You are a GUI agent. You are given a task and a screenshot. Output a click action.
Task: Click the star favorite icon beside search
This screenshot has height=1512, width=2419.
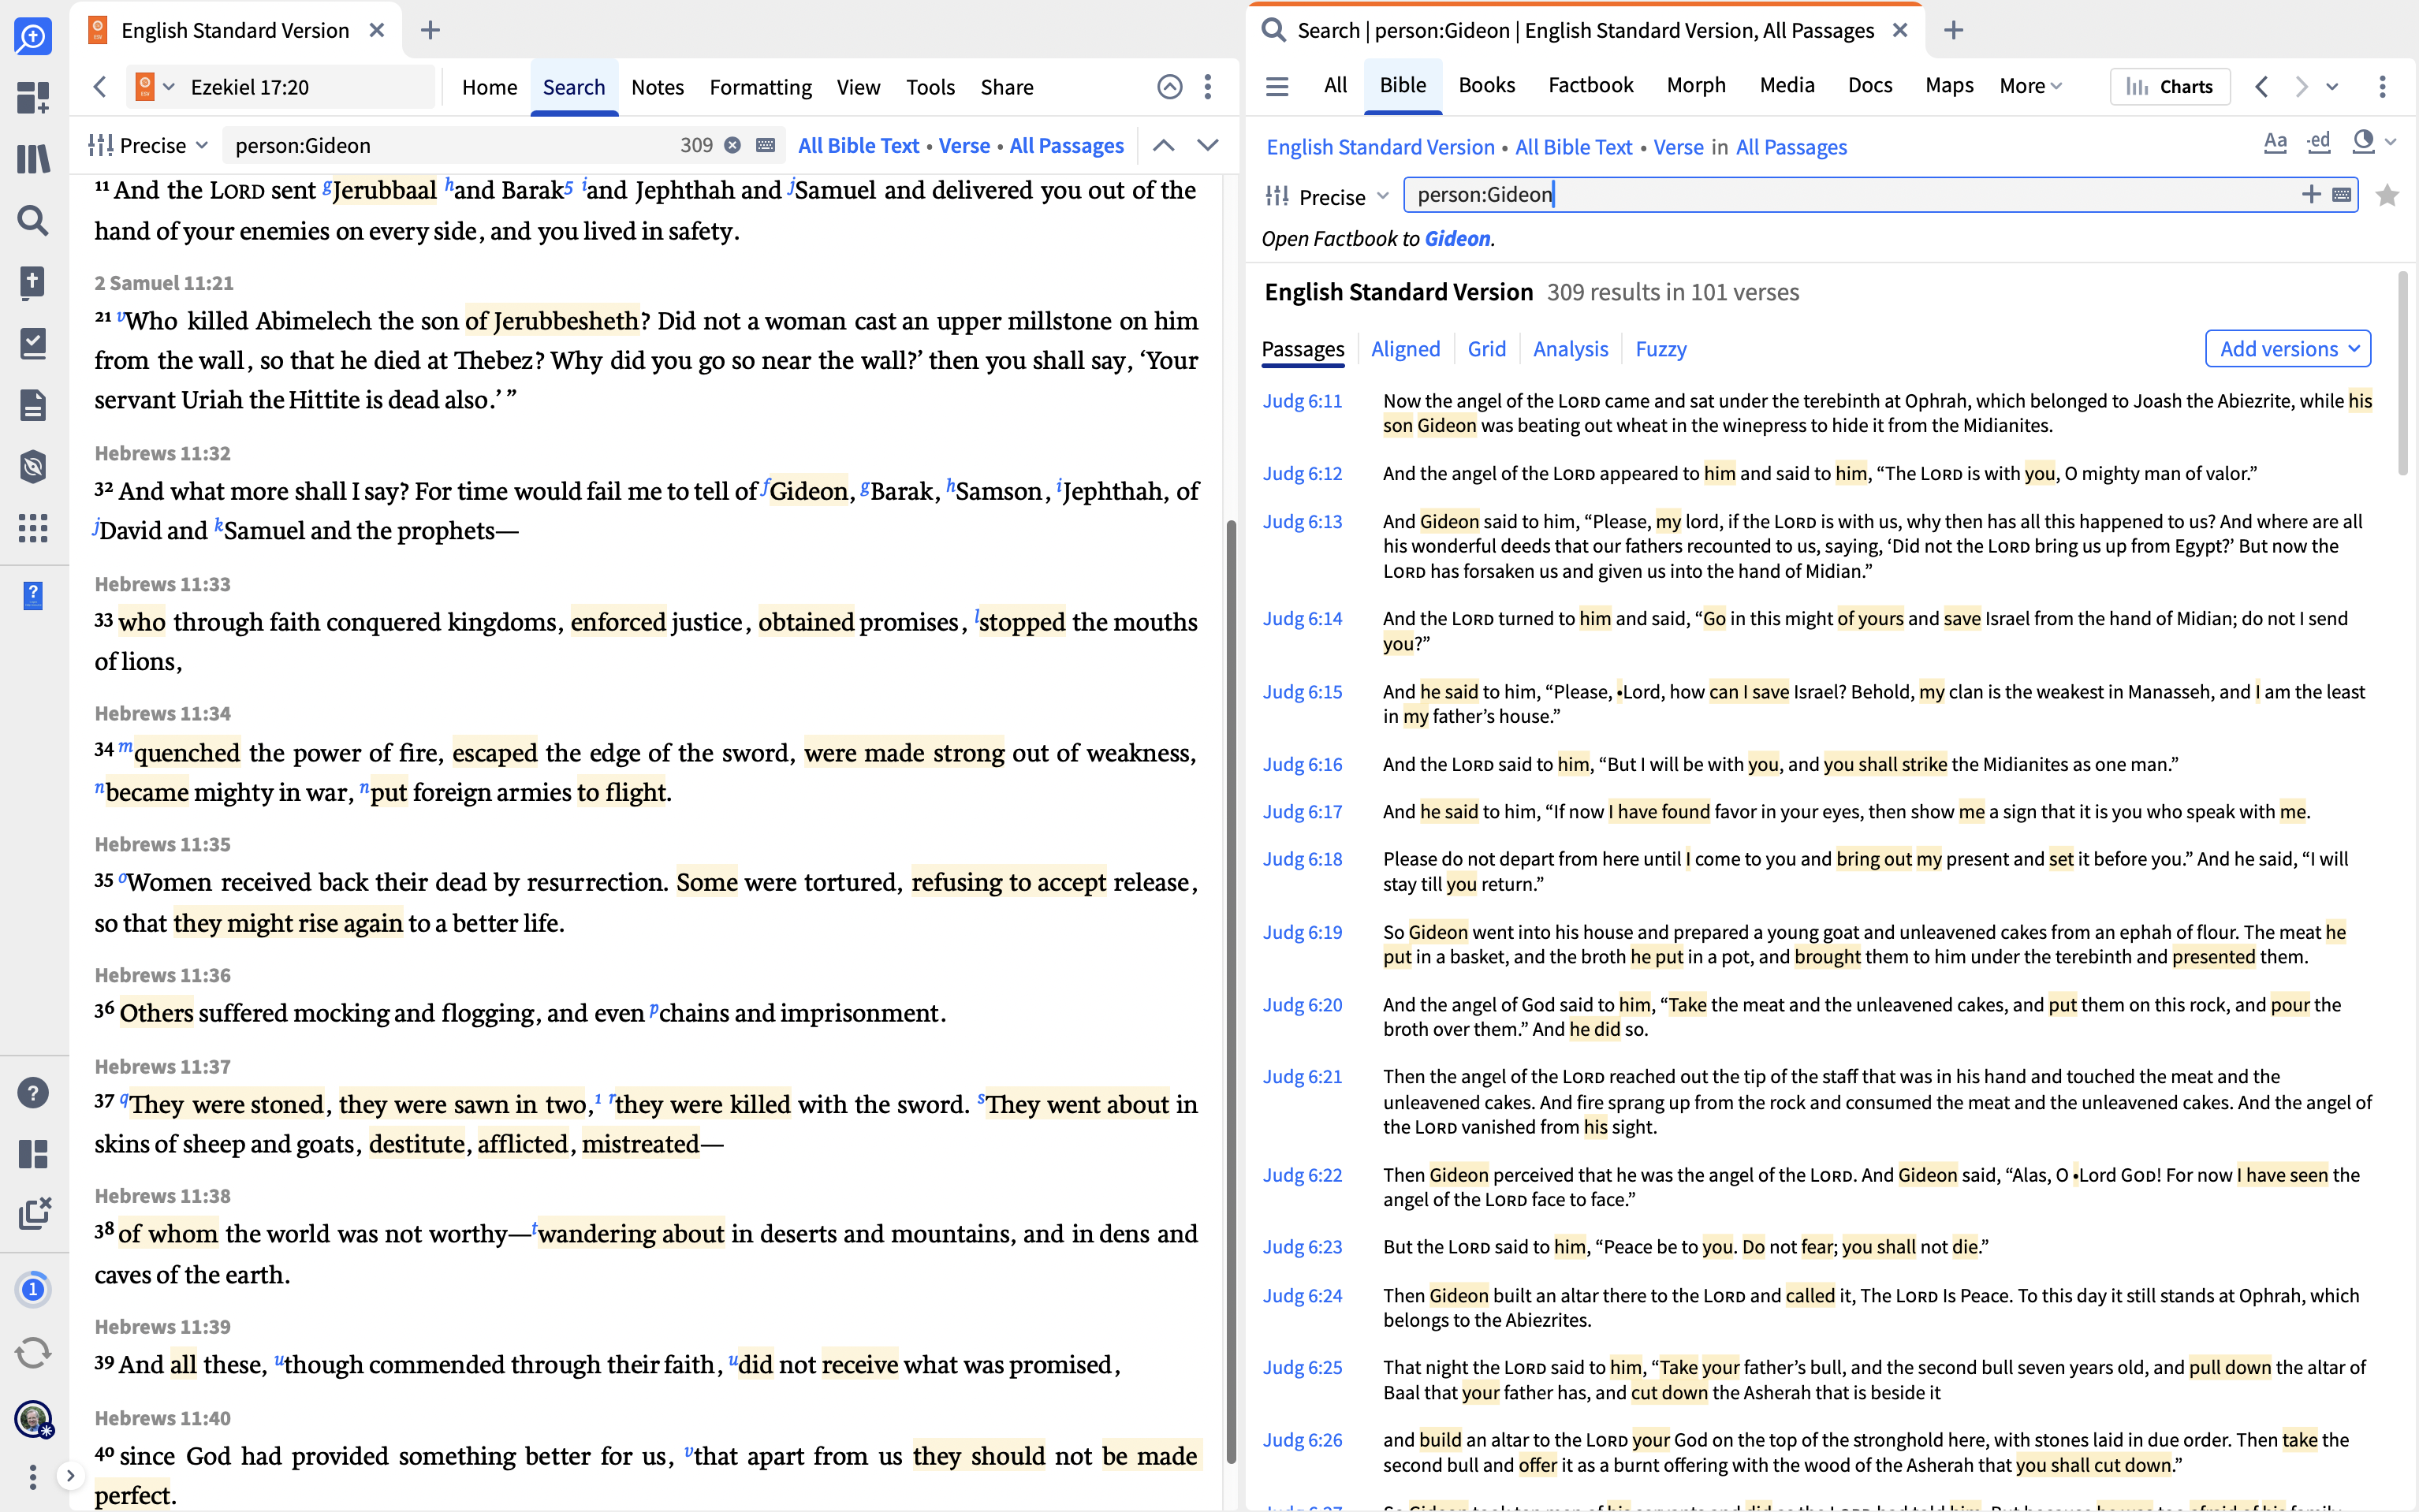pyautogui.click(x=2387, y=195)
